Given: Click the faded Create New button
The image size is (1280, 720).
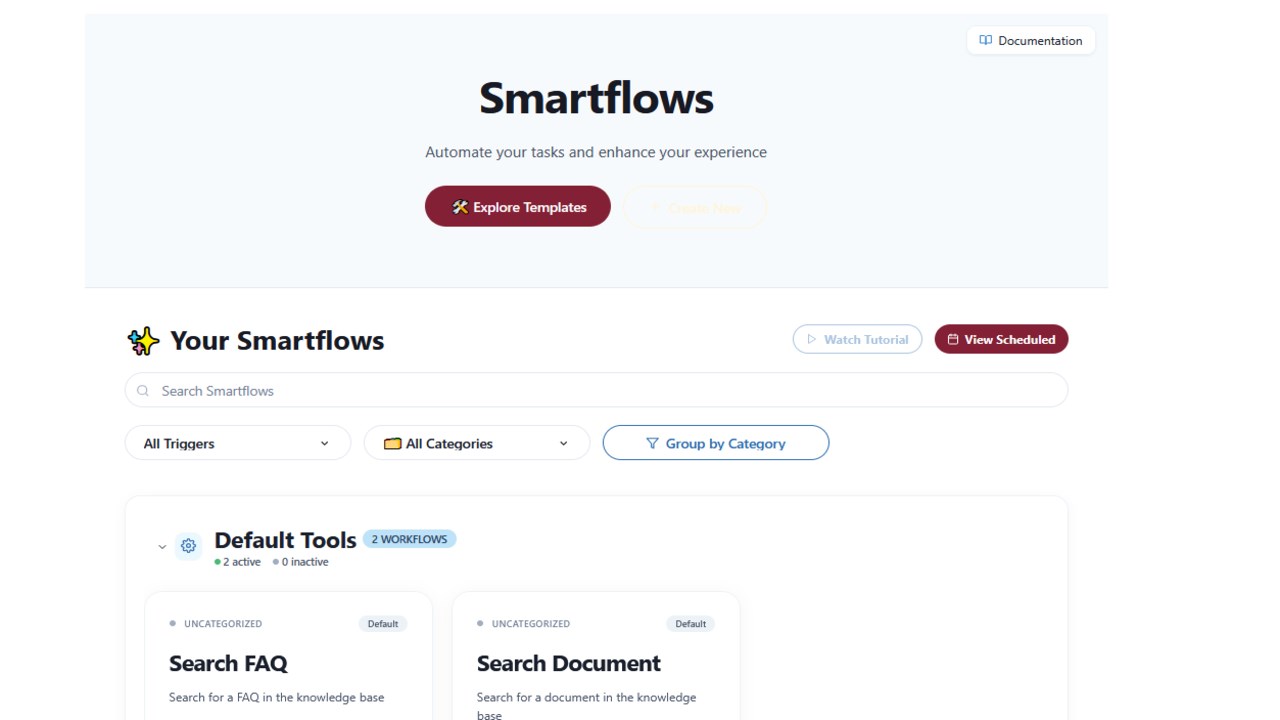Looking at the screenshot, I should tap(695, 207).
